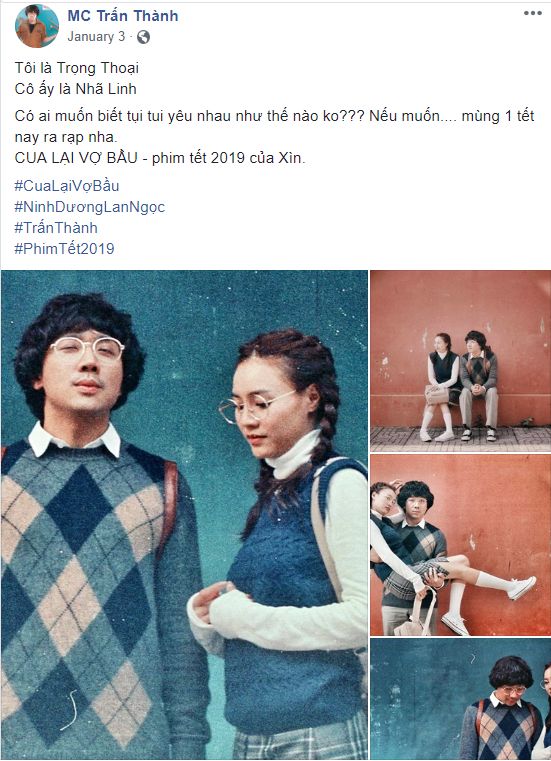This screenshot has height=761, width=551.
Task: Follow the #CuaLạiVợBầu hashtag
Action: [x=67, y=186]
